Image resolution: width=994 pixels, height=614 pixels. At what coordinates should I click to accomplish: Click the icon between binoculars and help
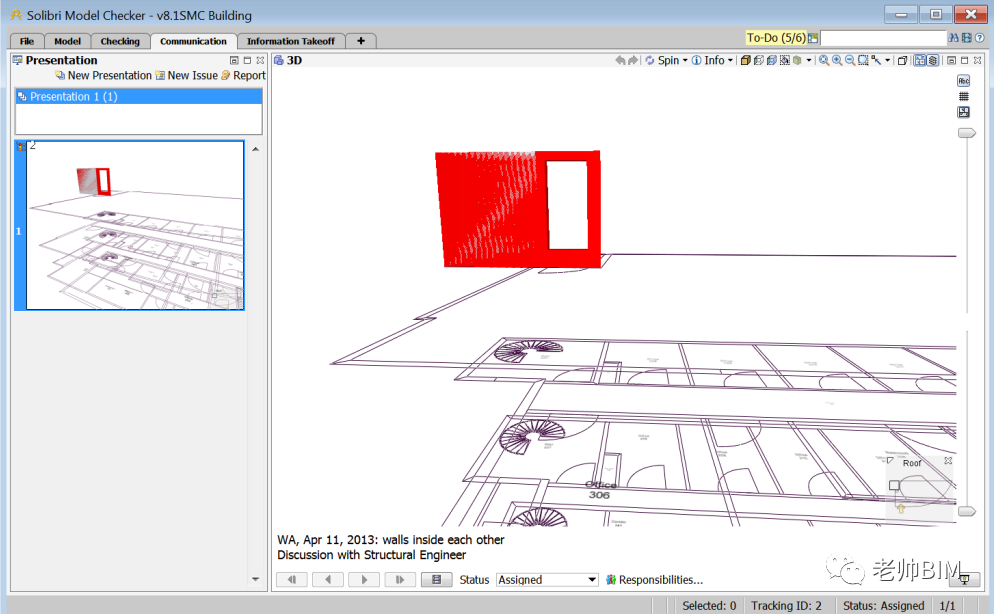coord(967,38)
